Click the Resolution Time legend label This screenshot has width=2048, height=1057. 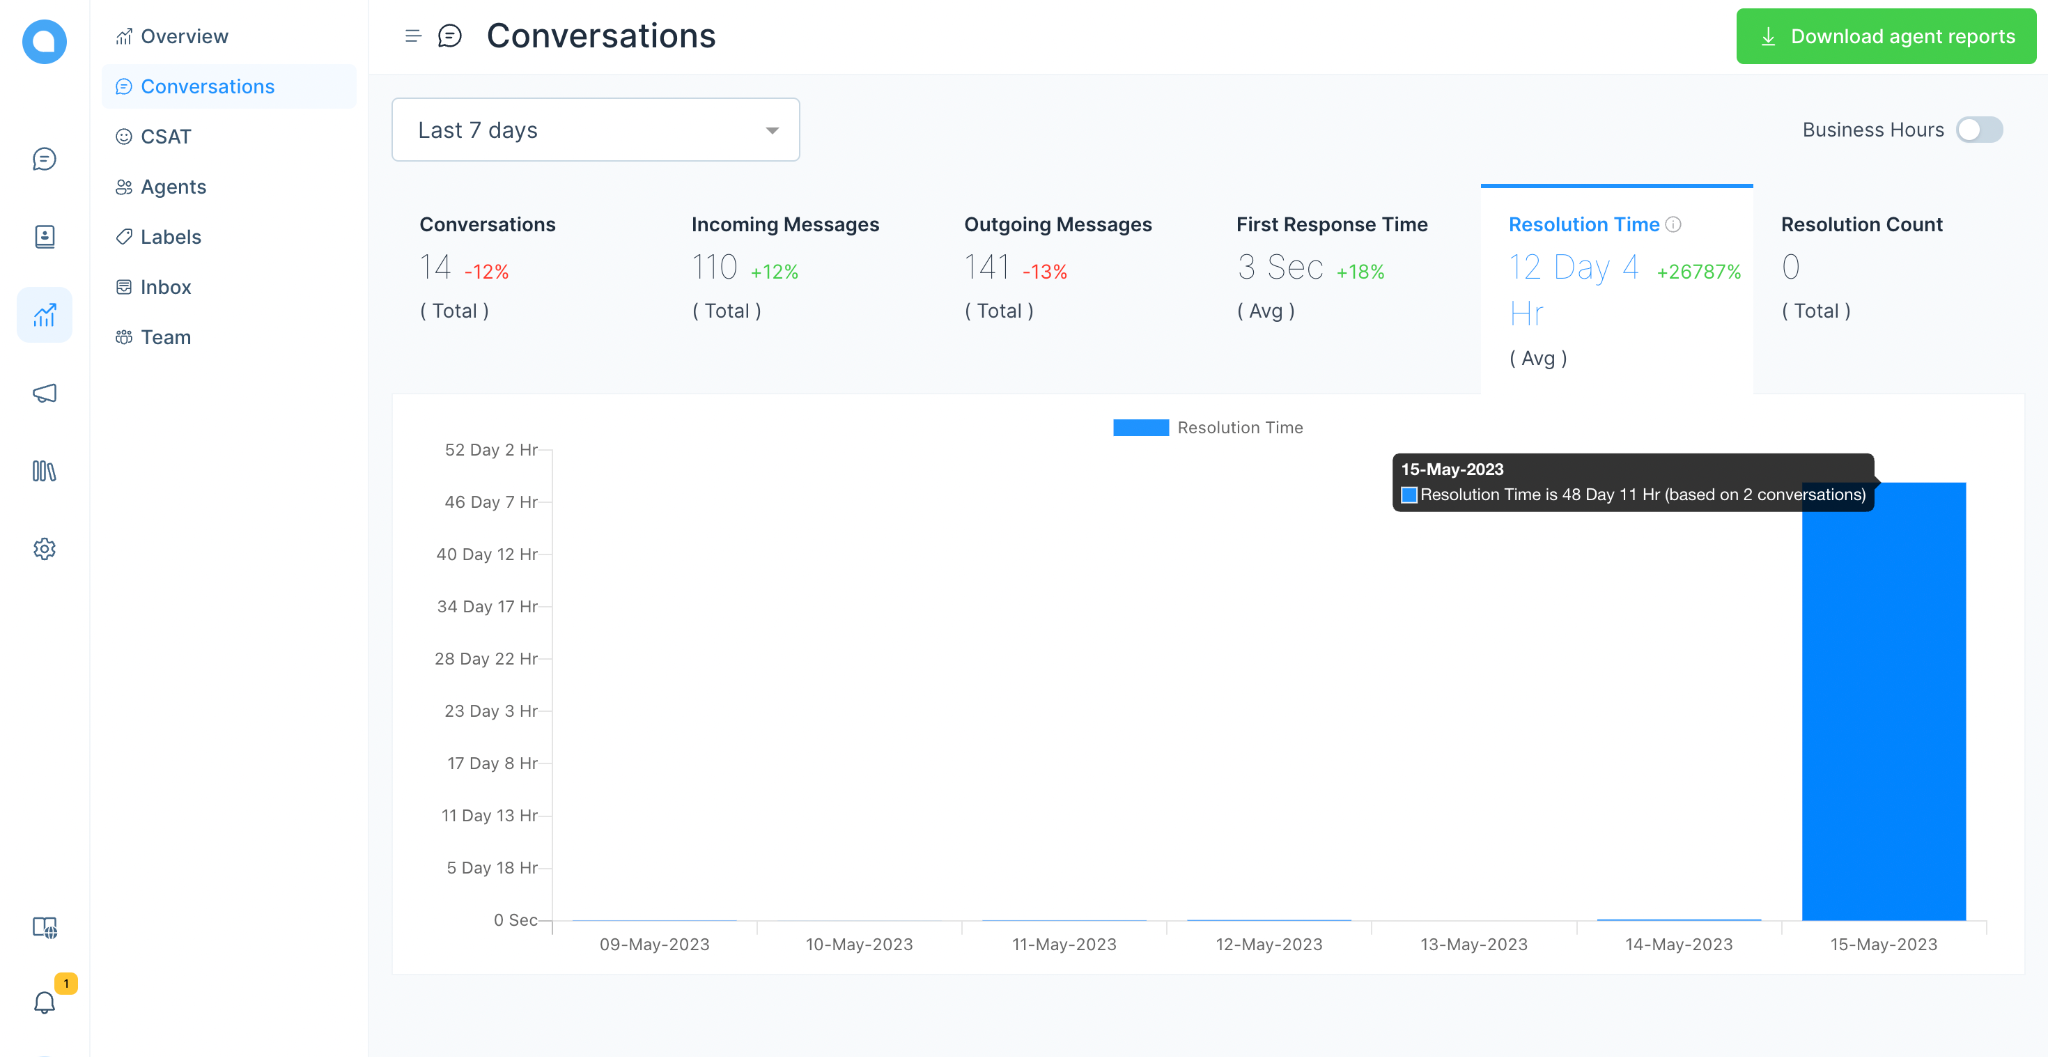pos(1240,428)
